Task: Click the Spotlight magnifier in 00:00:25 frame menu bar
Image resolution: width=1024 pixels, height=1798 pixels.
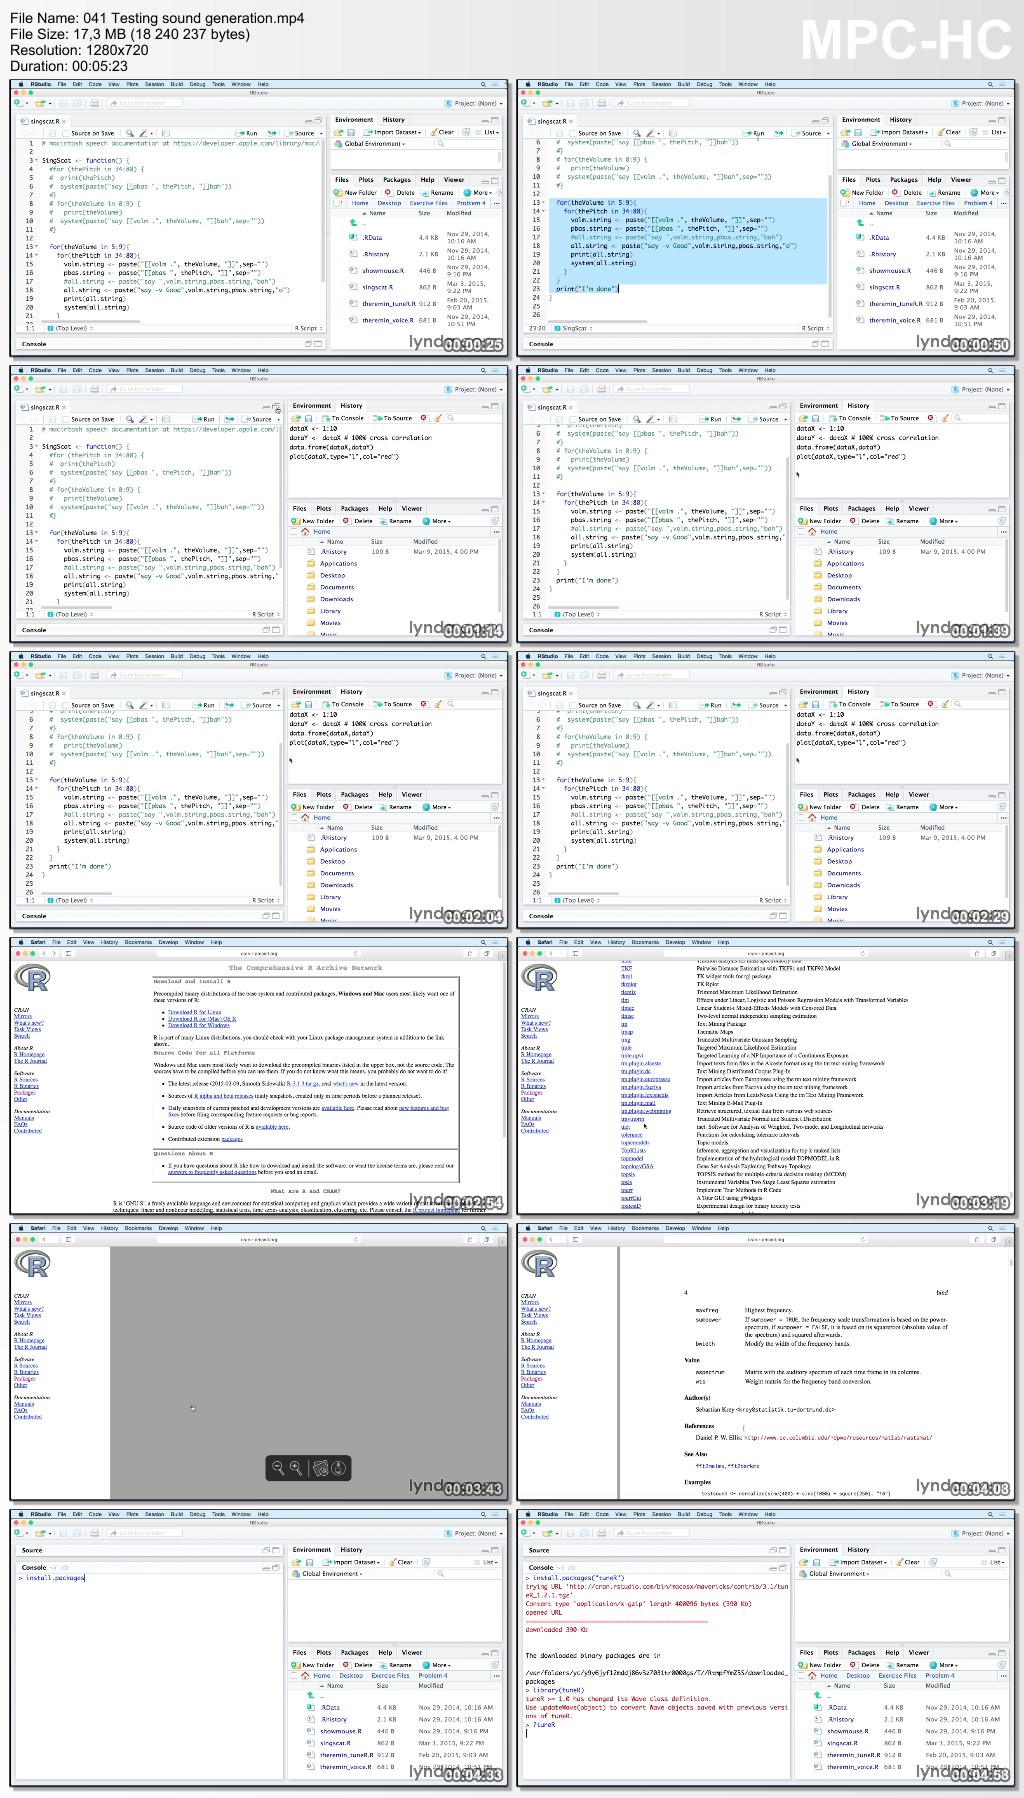Action: click(484, 84)
